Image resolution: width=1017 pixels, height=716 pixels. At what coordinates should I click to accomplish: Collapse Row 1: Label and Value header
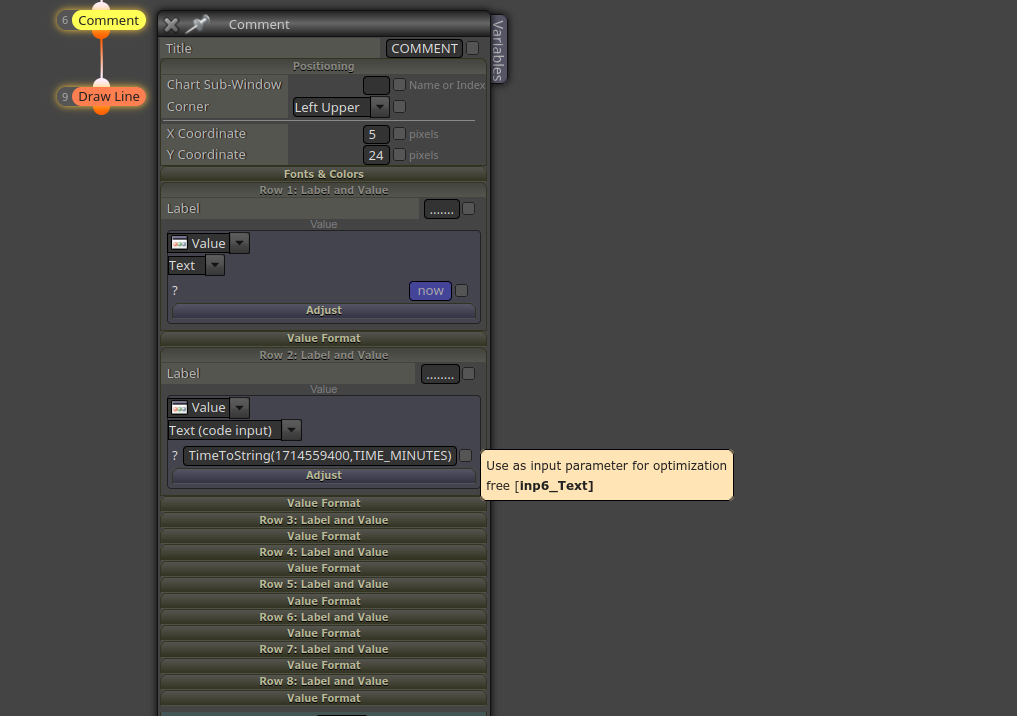[324, 190]
